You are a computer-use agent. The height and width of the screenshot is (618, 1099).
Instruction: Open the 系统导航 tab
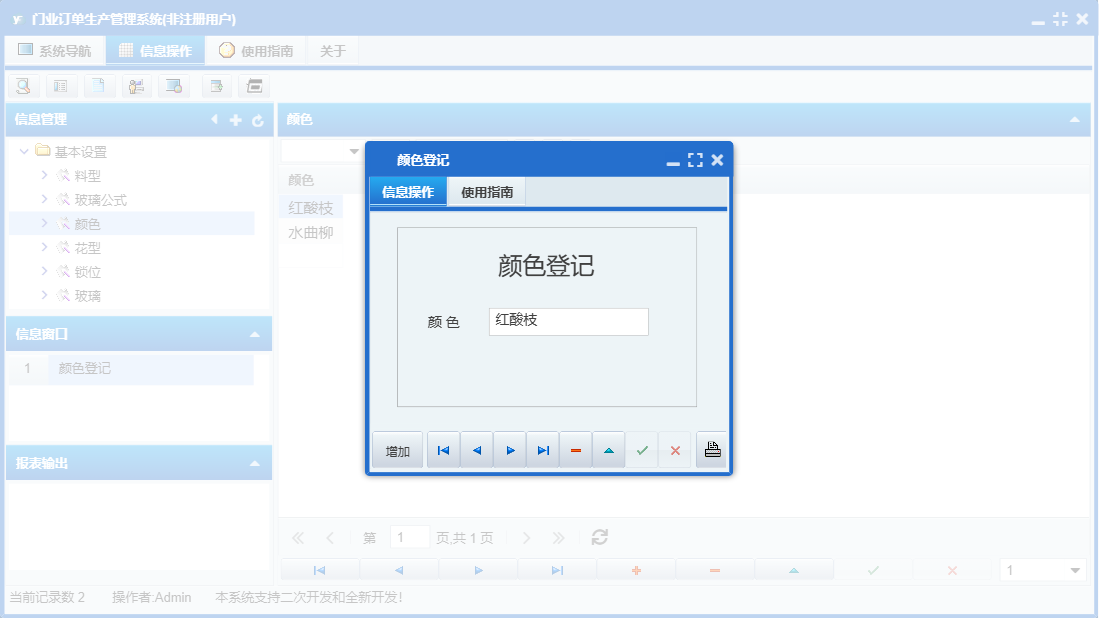tap(55, 49)
